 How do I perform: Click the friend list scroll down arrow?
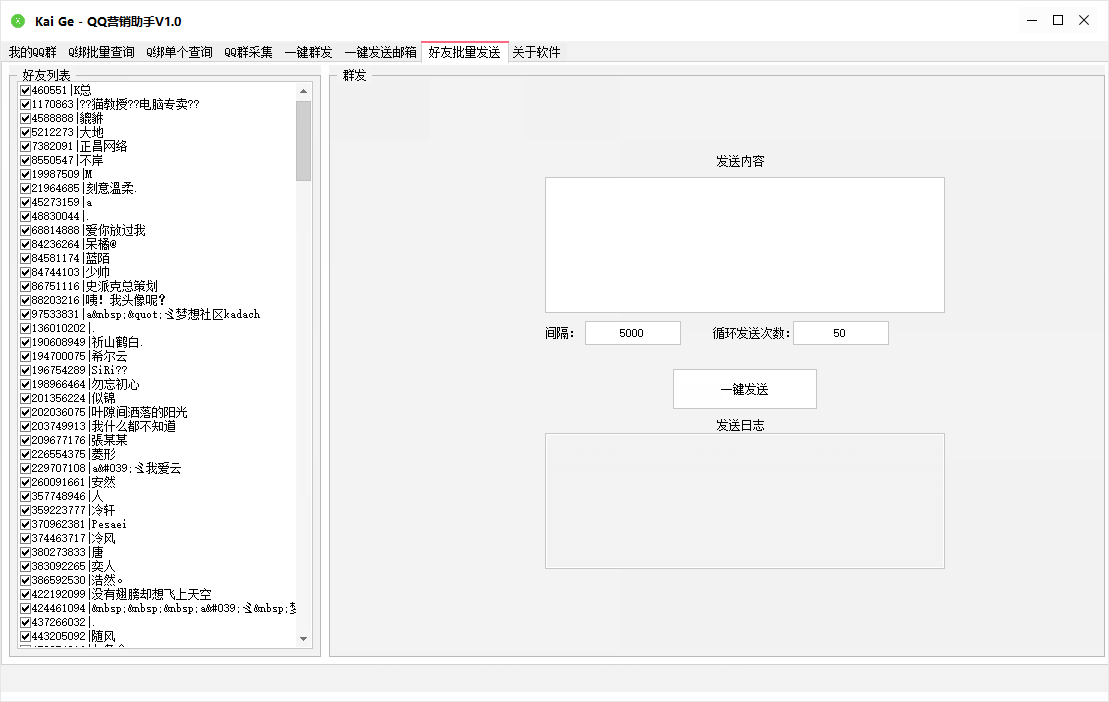point(303,639)
